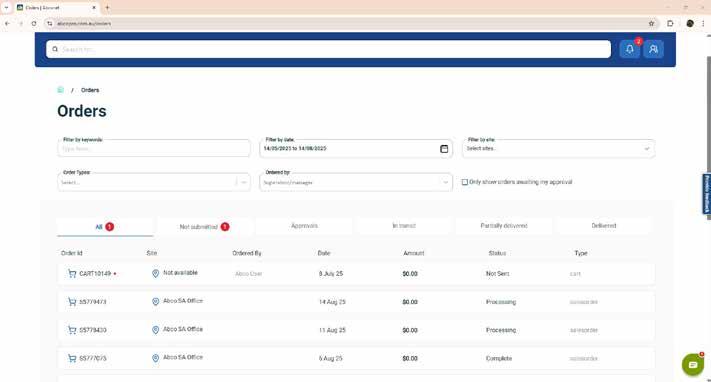The image size is (711, 382).
Task: Click the Ordered By column header
Action: click(x=247, y=253)
